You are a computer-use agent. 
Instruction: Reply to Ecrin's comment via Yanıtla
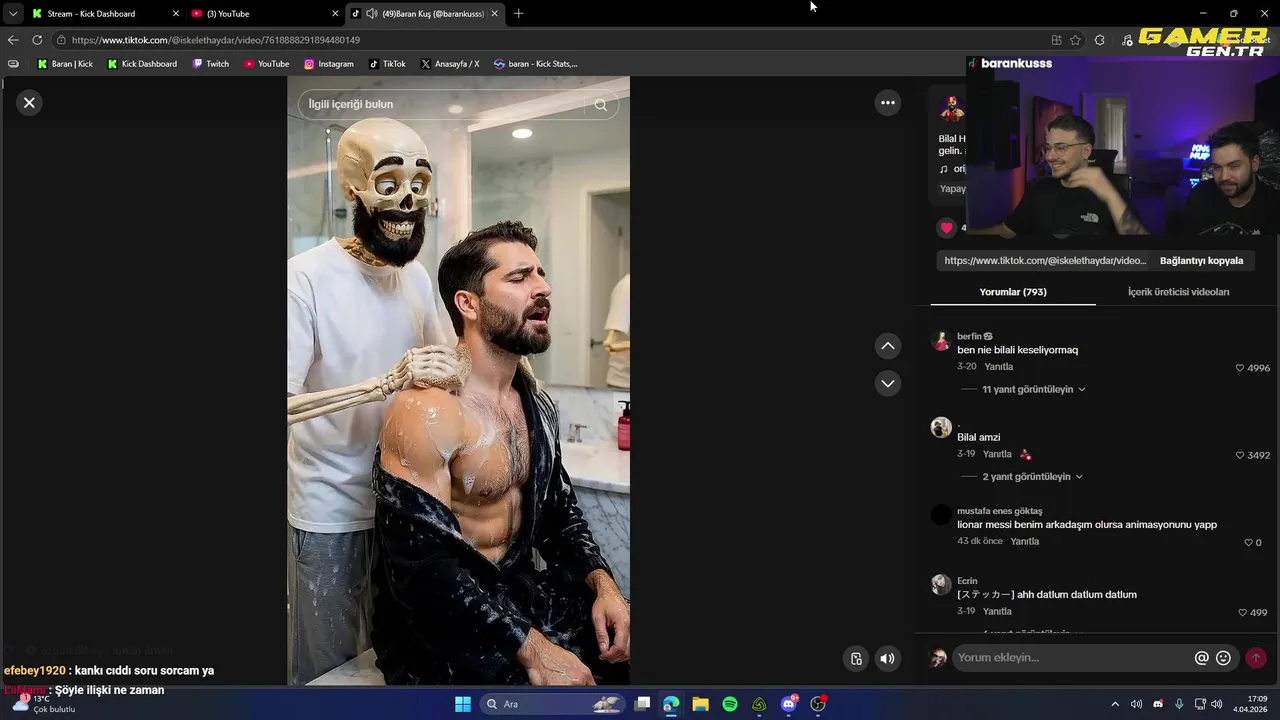point(997,611)
